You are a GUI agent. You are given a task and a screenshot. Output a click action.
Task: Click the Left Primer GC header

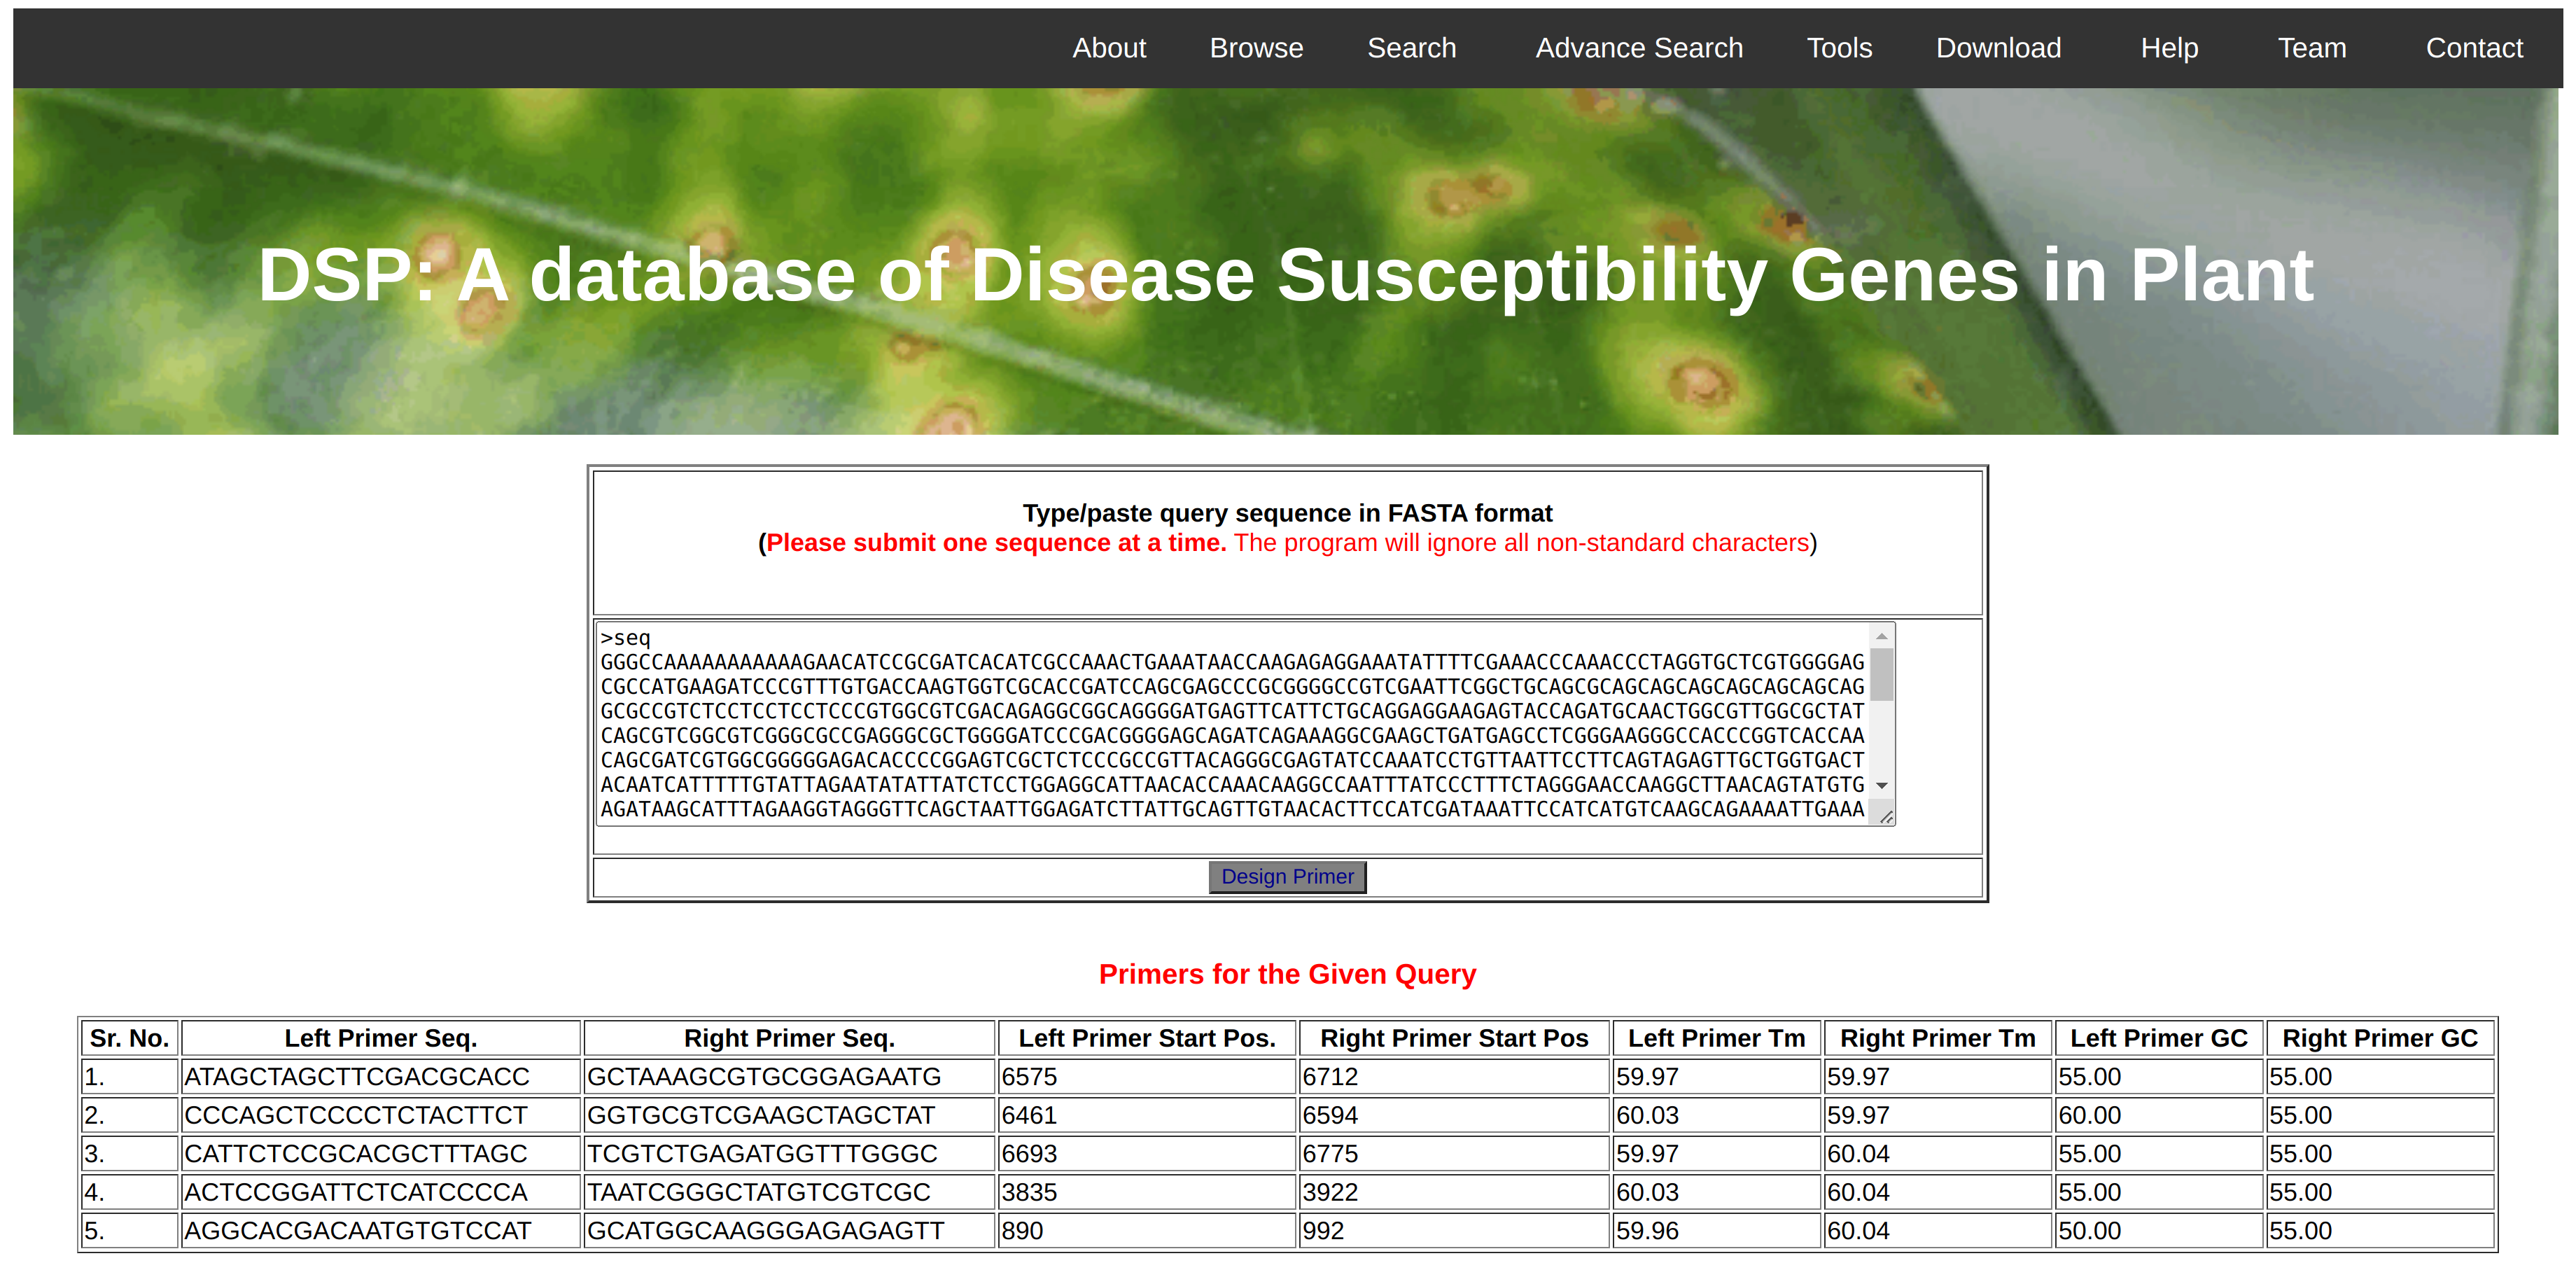2158,1038
